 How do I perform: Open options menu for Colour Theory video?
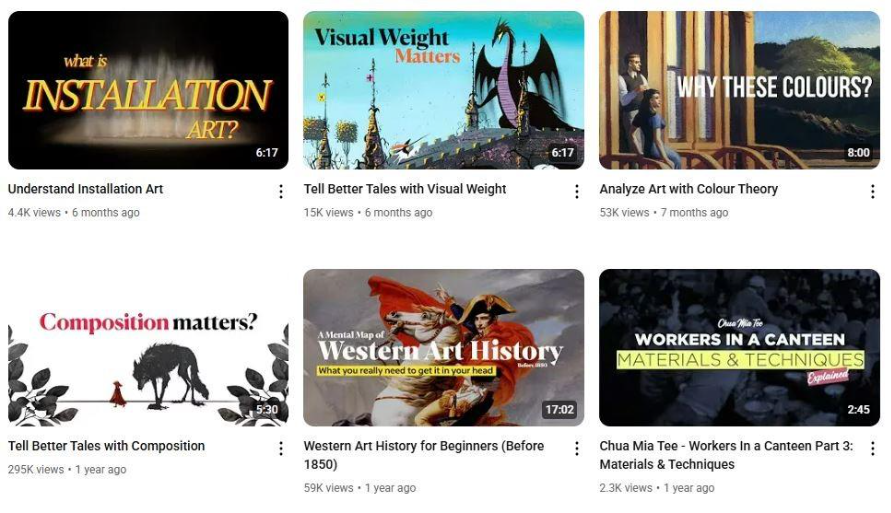click(x=872, y=191)
